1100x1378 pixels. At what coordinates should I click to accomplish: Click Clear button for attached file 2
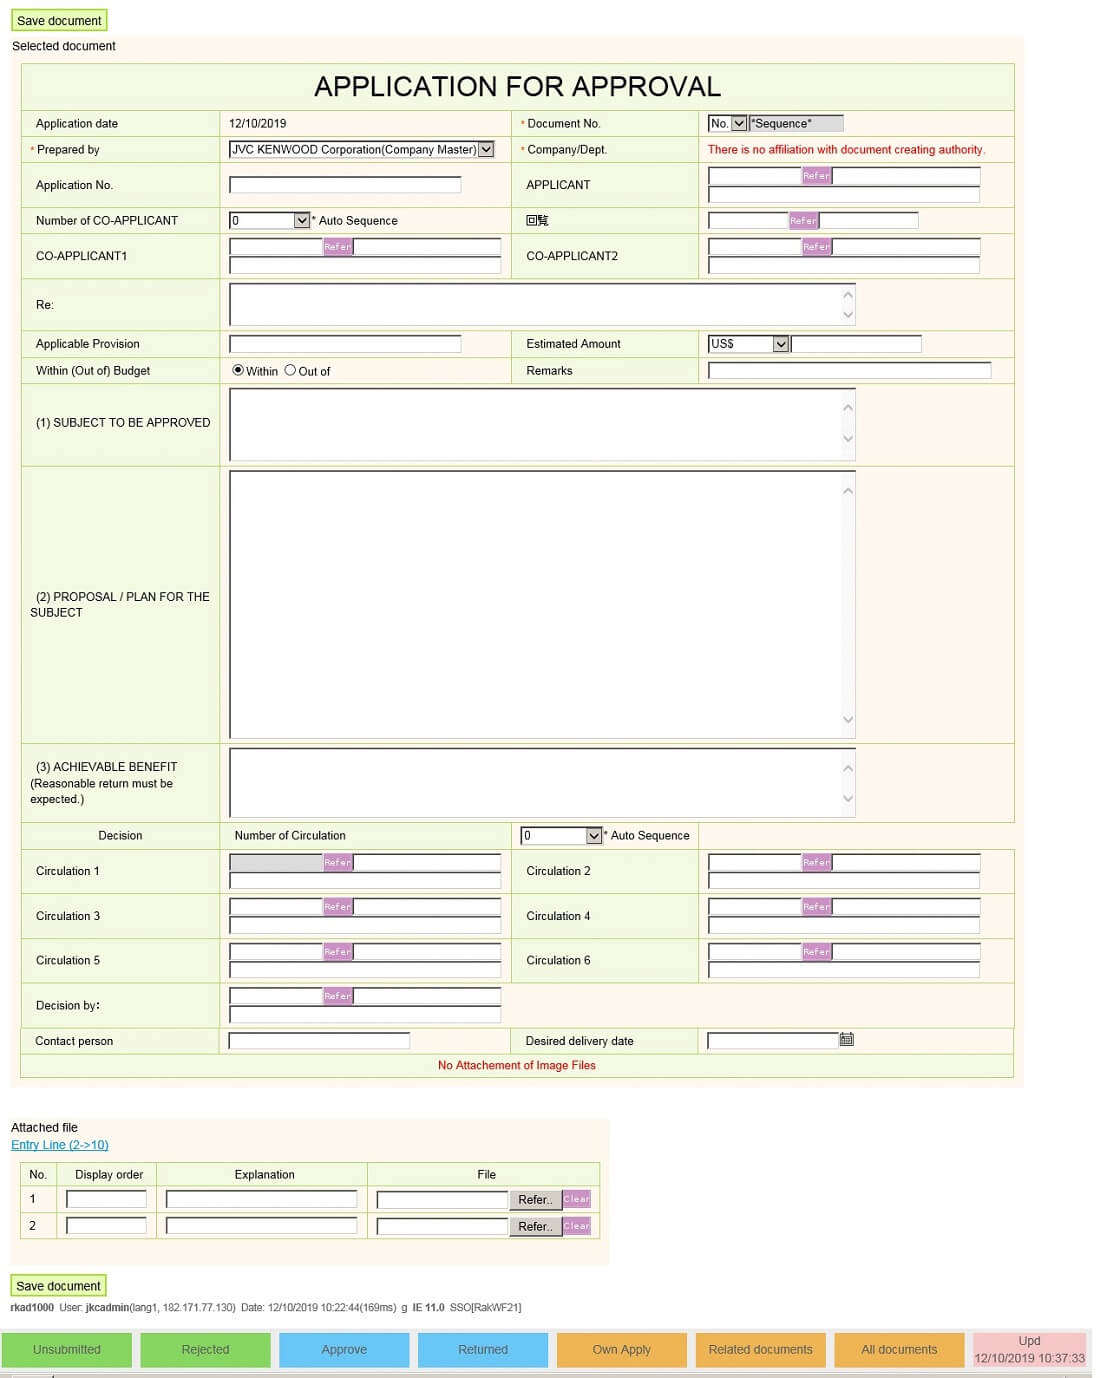[x=577, y=1226]
